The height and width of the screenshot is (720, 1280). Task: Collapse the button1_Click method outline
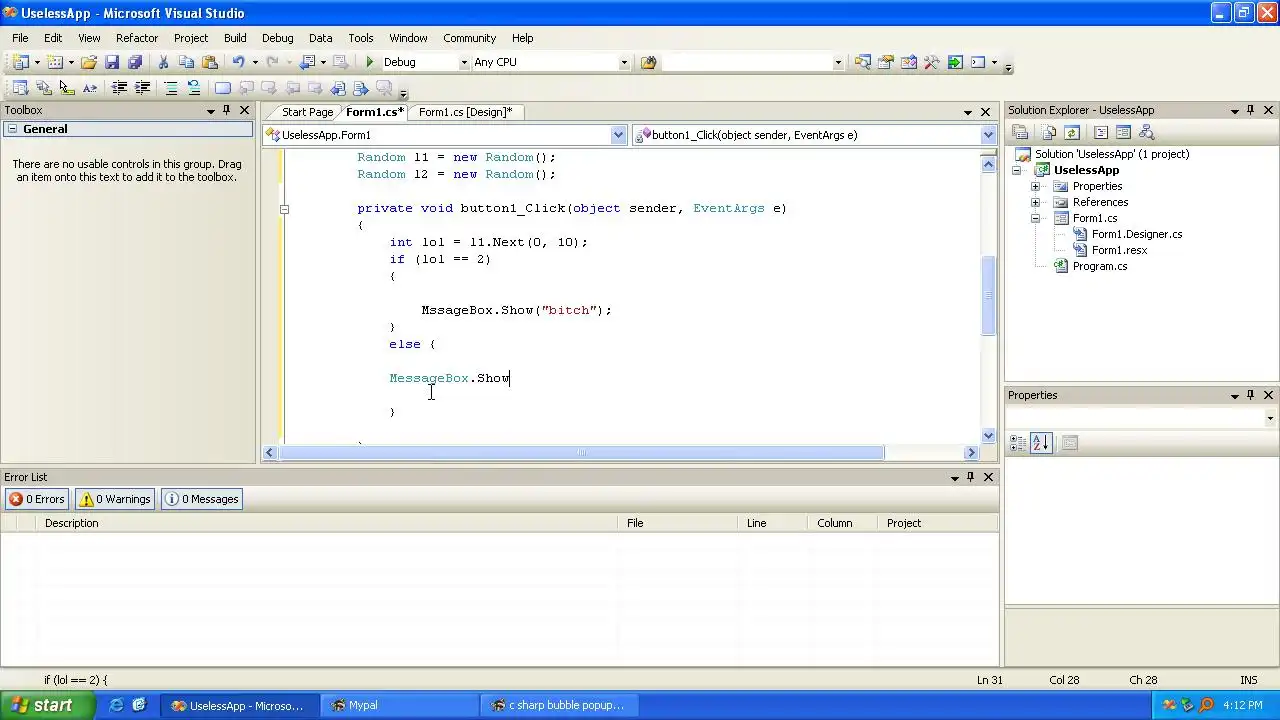284,209
